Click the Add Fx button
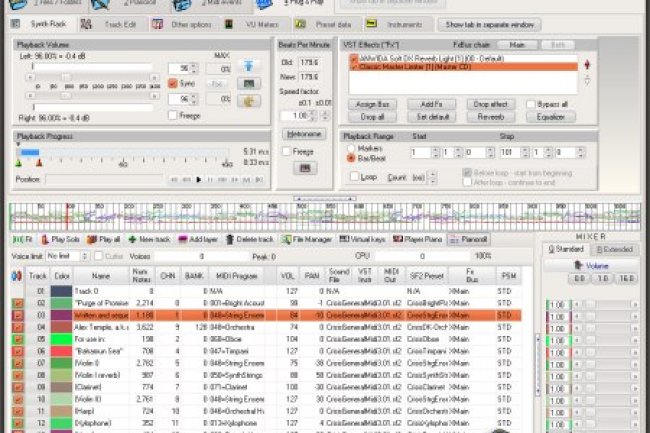Image resolution: width=650 pixels, height=433 pixels. [432, 104]
